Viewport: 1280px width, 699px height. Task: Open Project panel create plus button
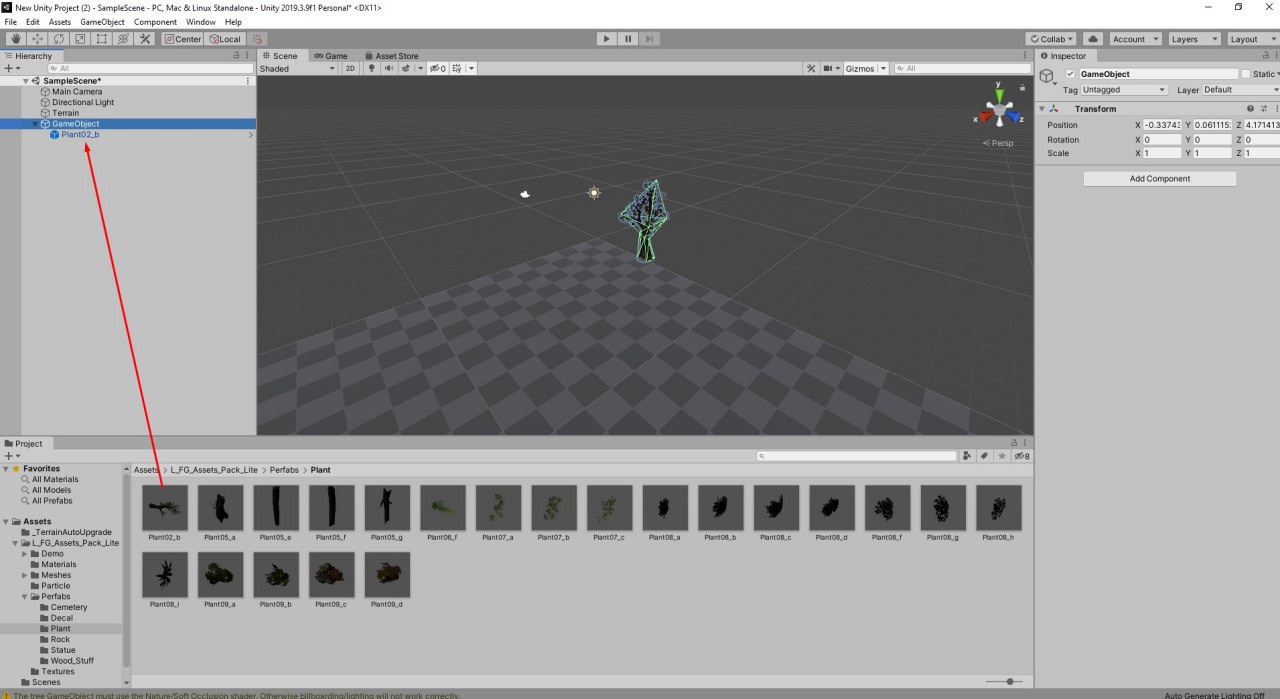coord(10,456)
